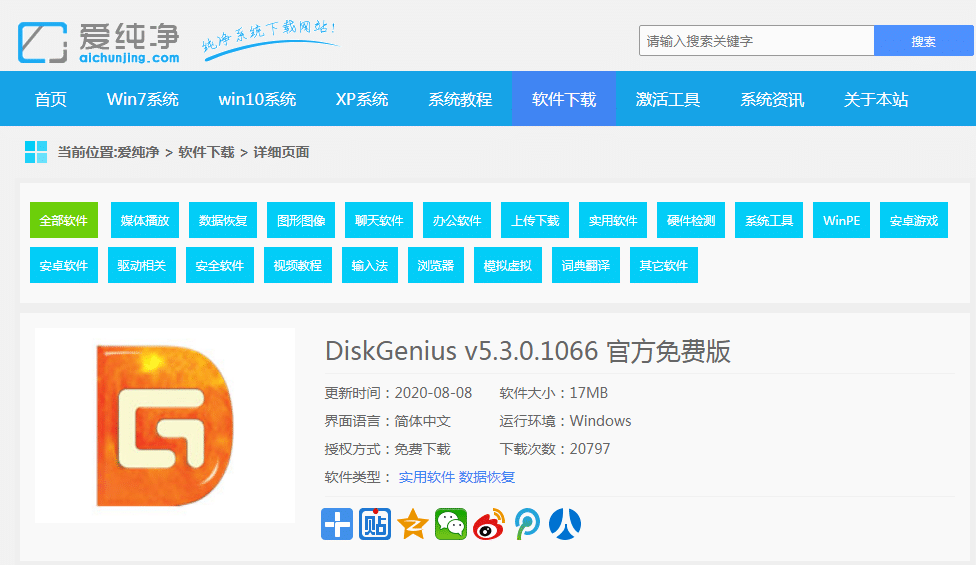Screen dimensions: 976x565
Task: Select the 办公软件 category button
Action: tap(457, 220)
